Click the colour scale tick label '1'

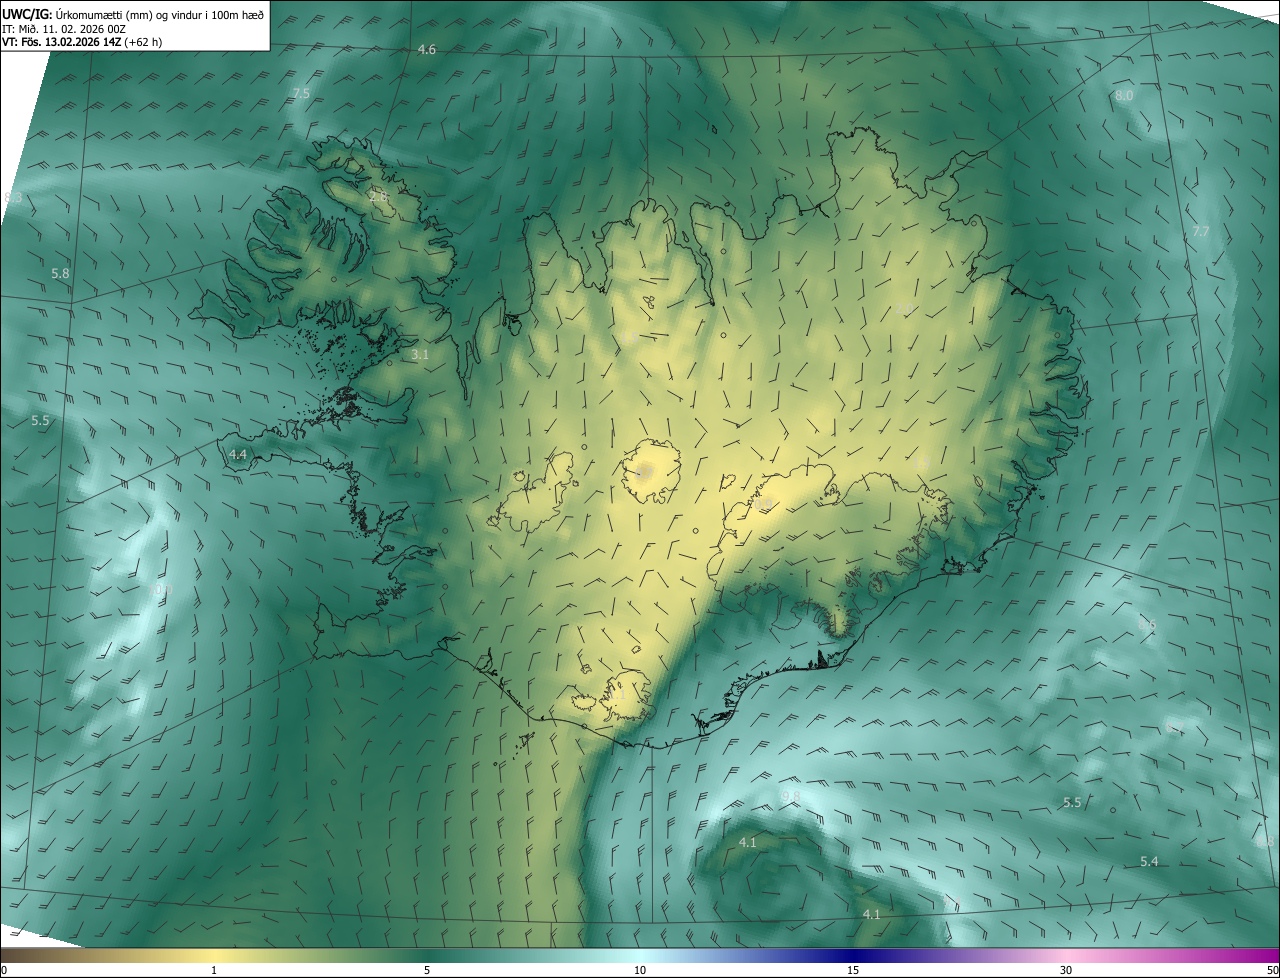(214, 970)
